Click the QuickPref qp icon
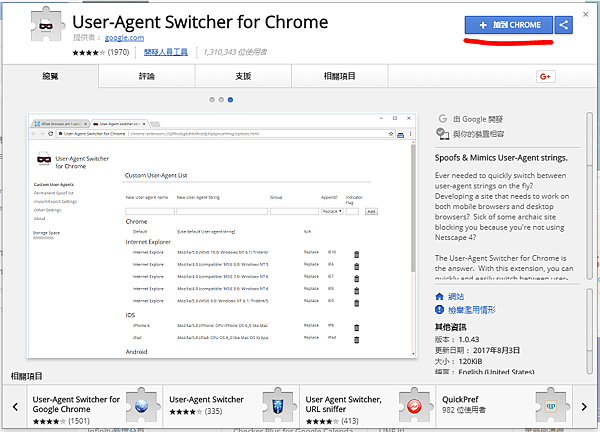 [551, 406]
